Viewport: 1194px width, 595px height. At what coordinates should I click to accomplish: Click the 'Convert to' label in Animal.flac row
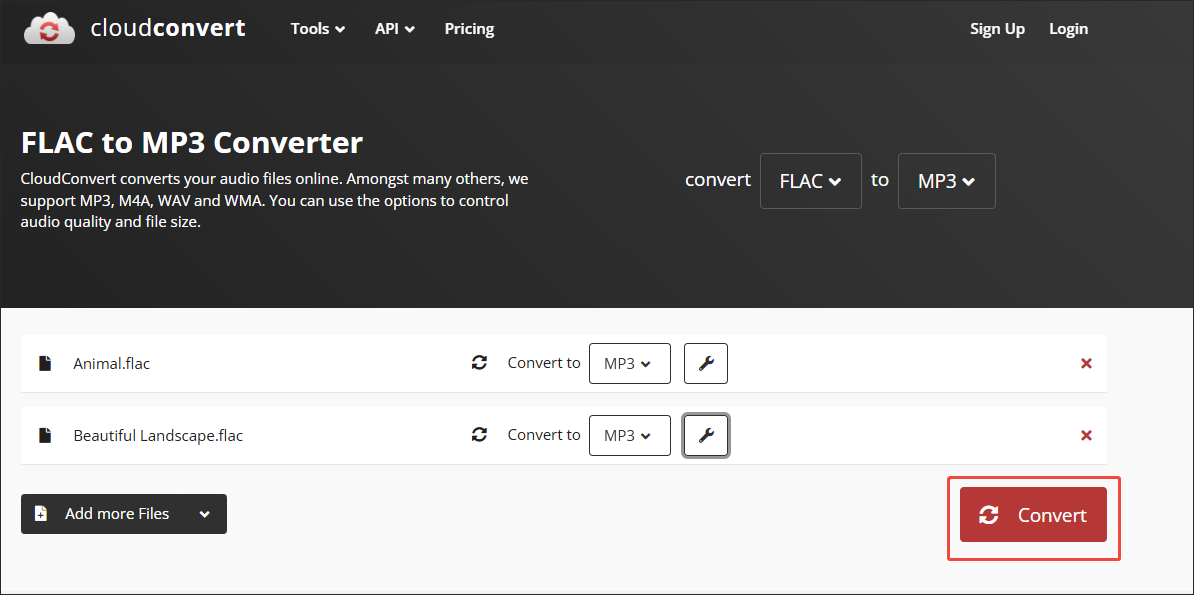pos(544,363)
